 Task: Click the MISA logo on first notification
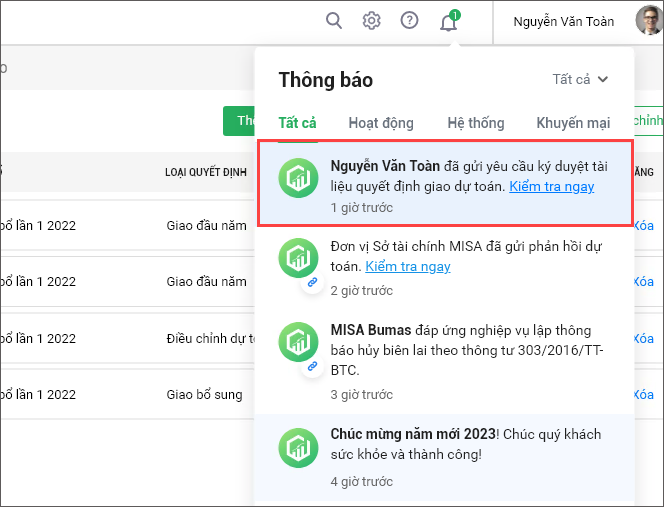(x=299, y=178)
